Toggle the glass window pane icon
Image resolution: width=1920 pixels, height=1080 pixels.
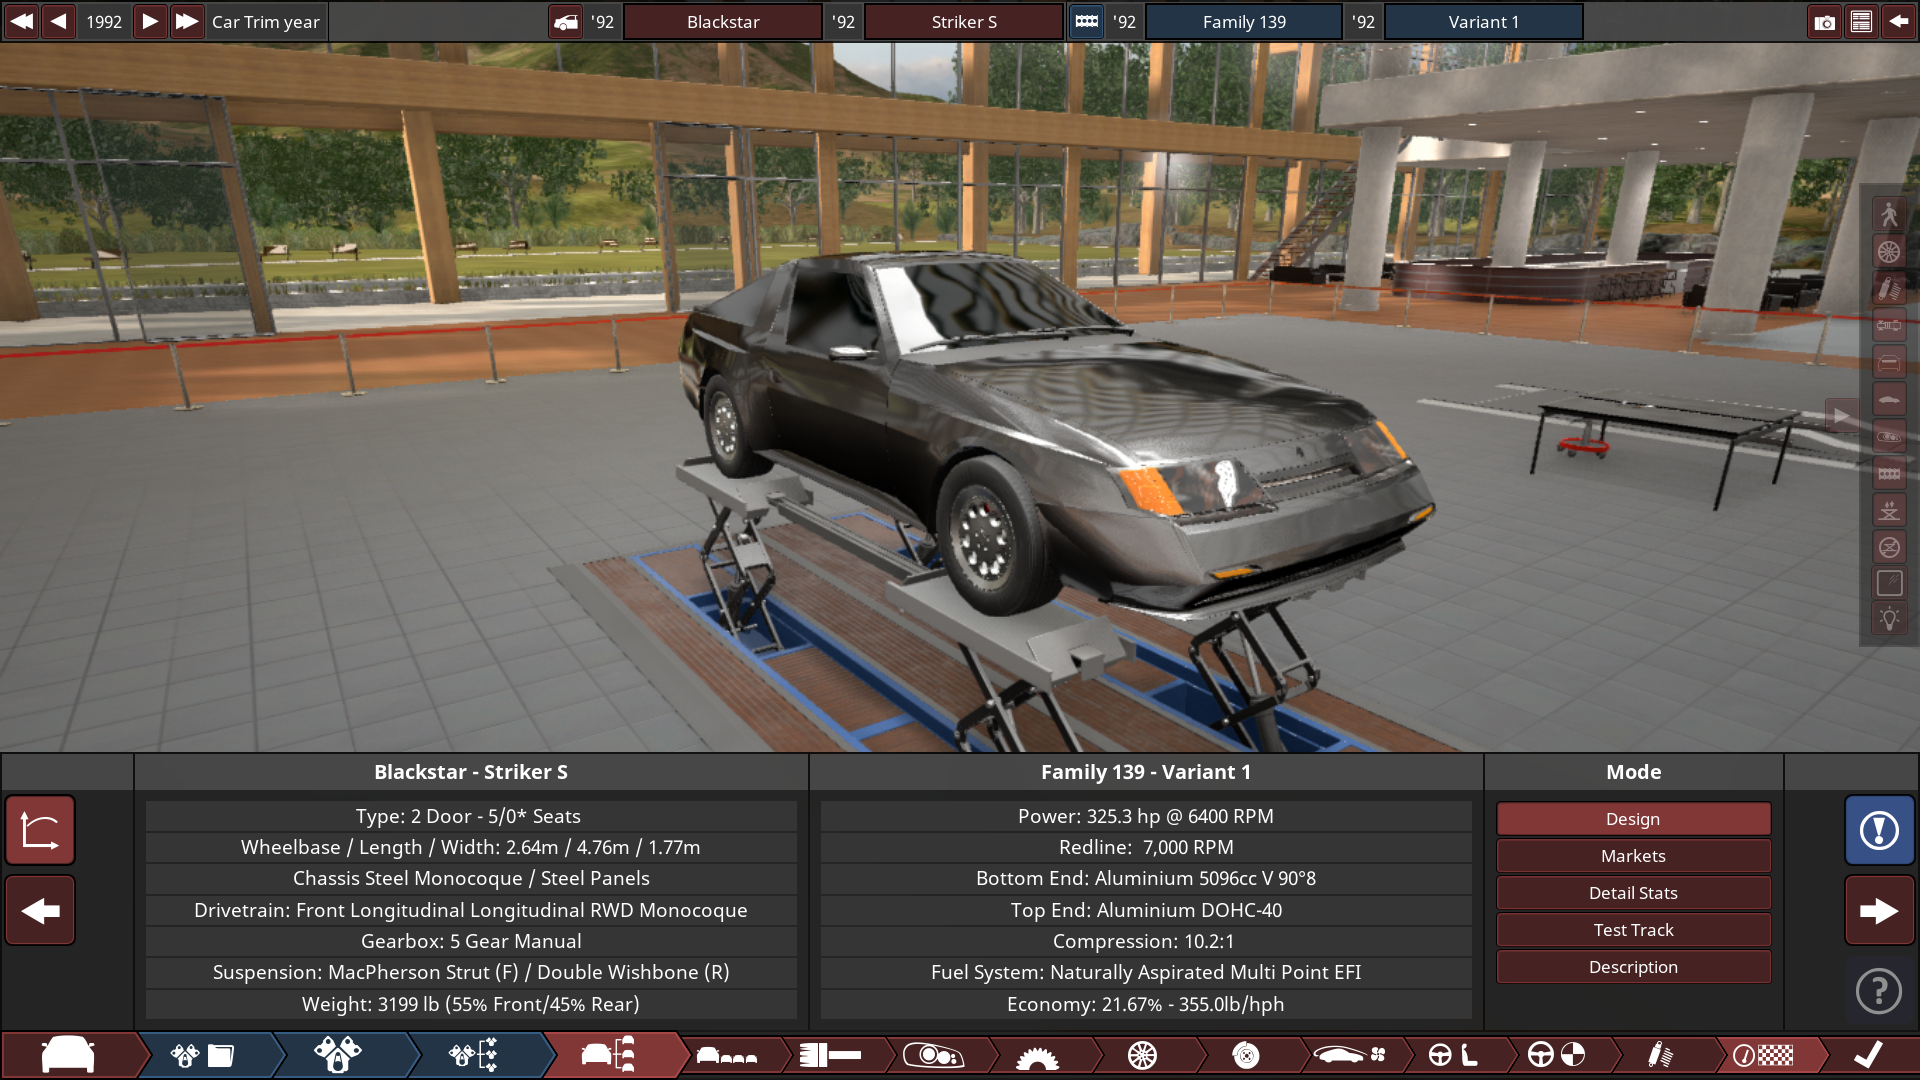tap(1889, 584)
